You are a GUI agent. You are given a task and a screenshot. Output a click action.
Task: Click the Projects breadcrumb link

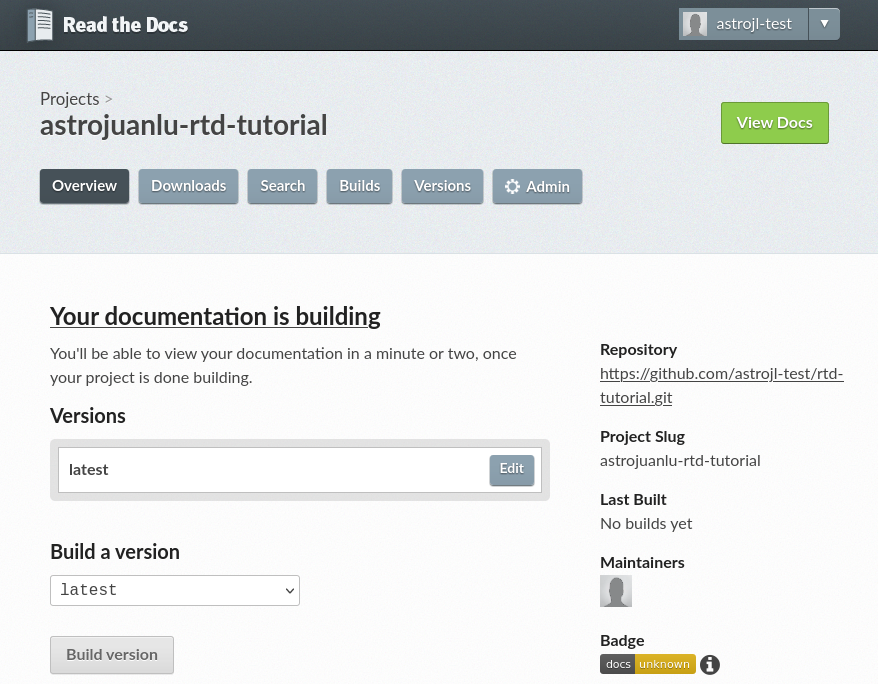[x=70, y=99]
